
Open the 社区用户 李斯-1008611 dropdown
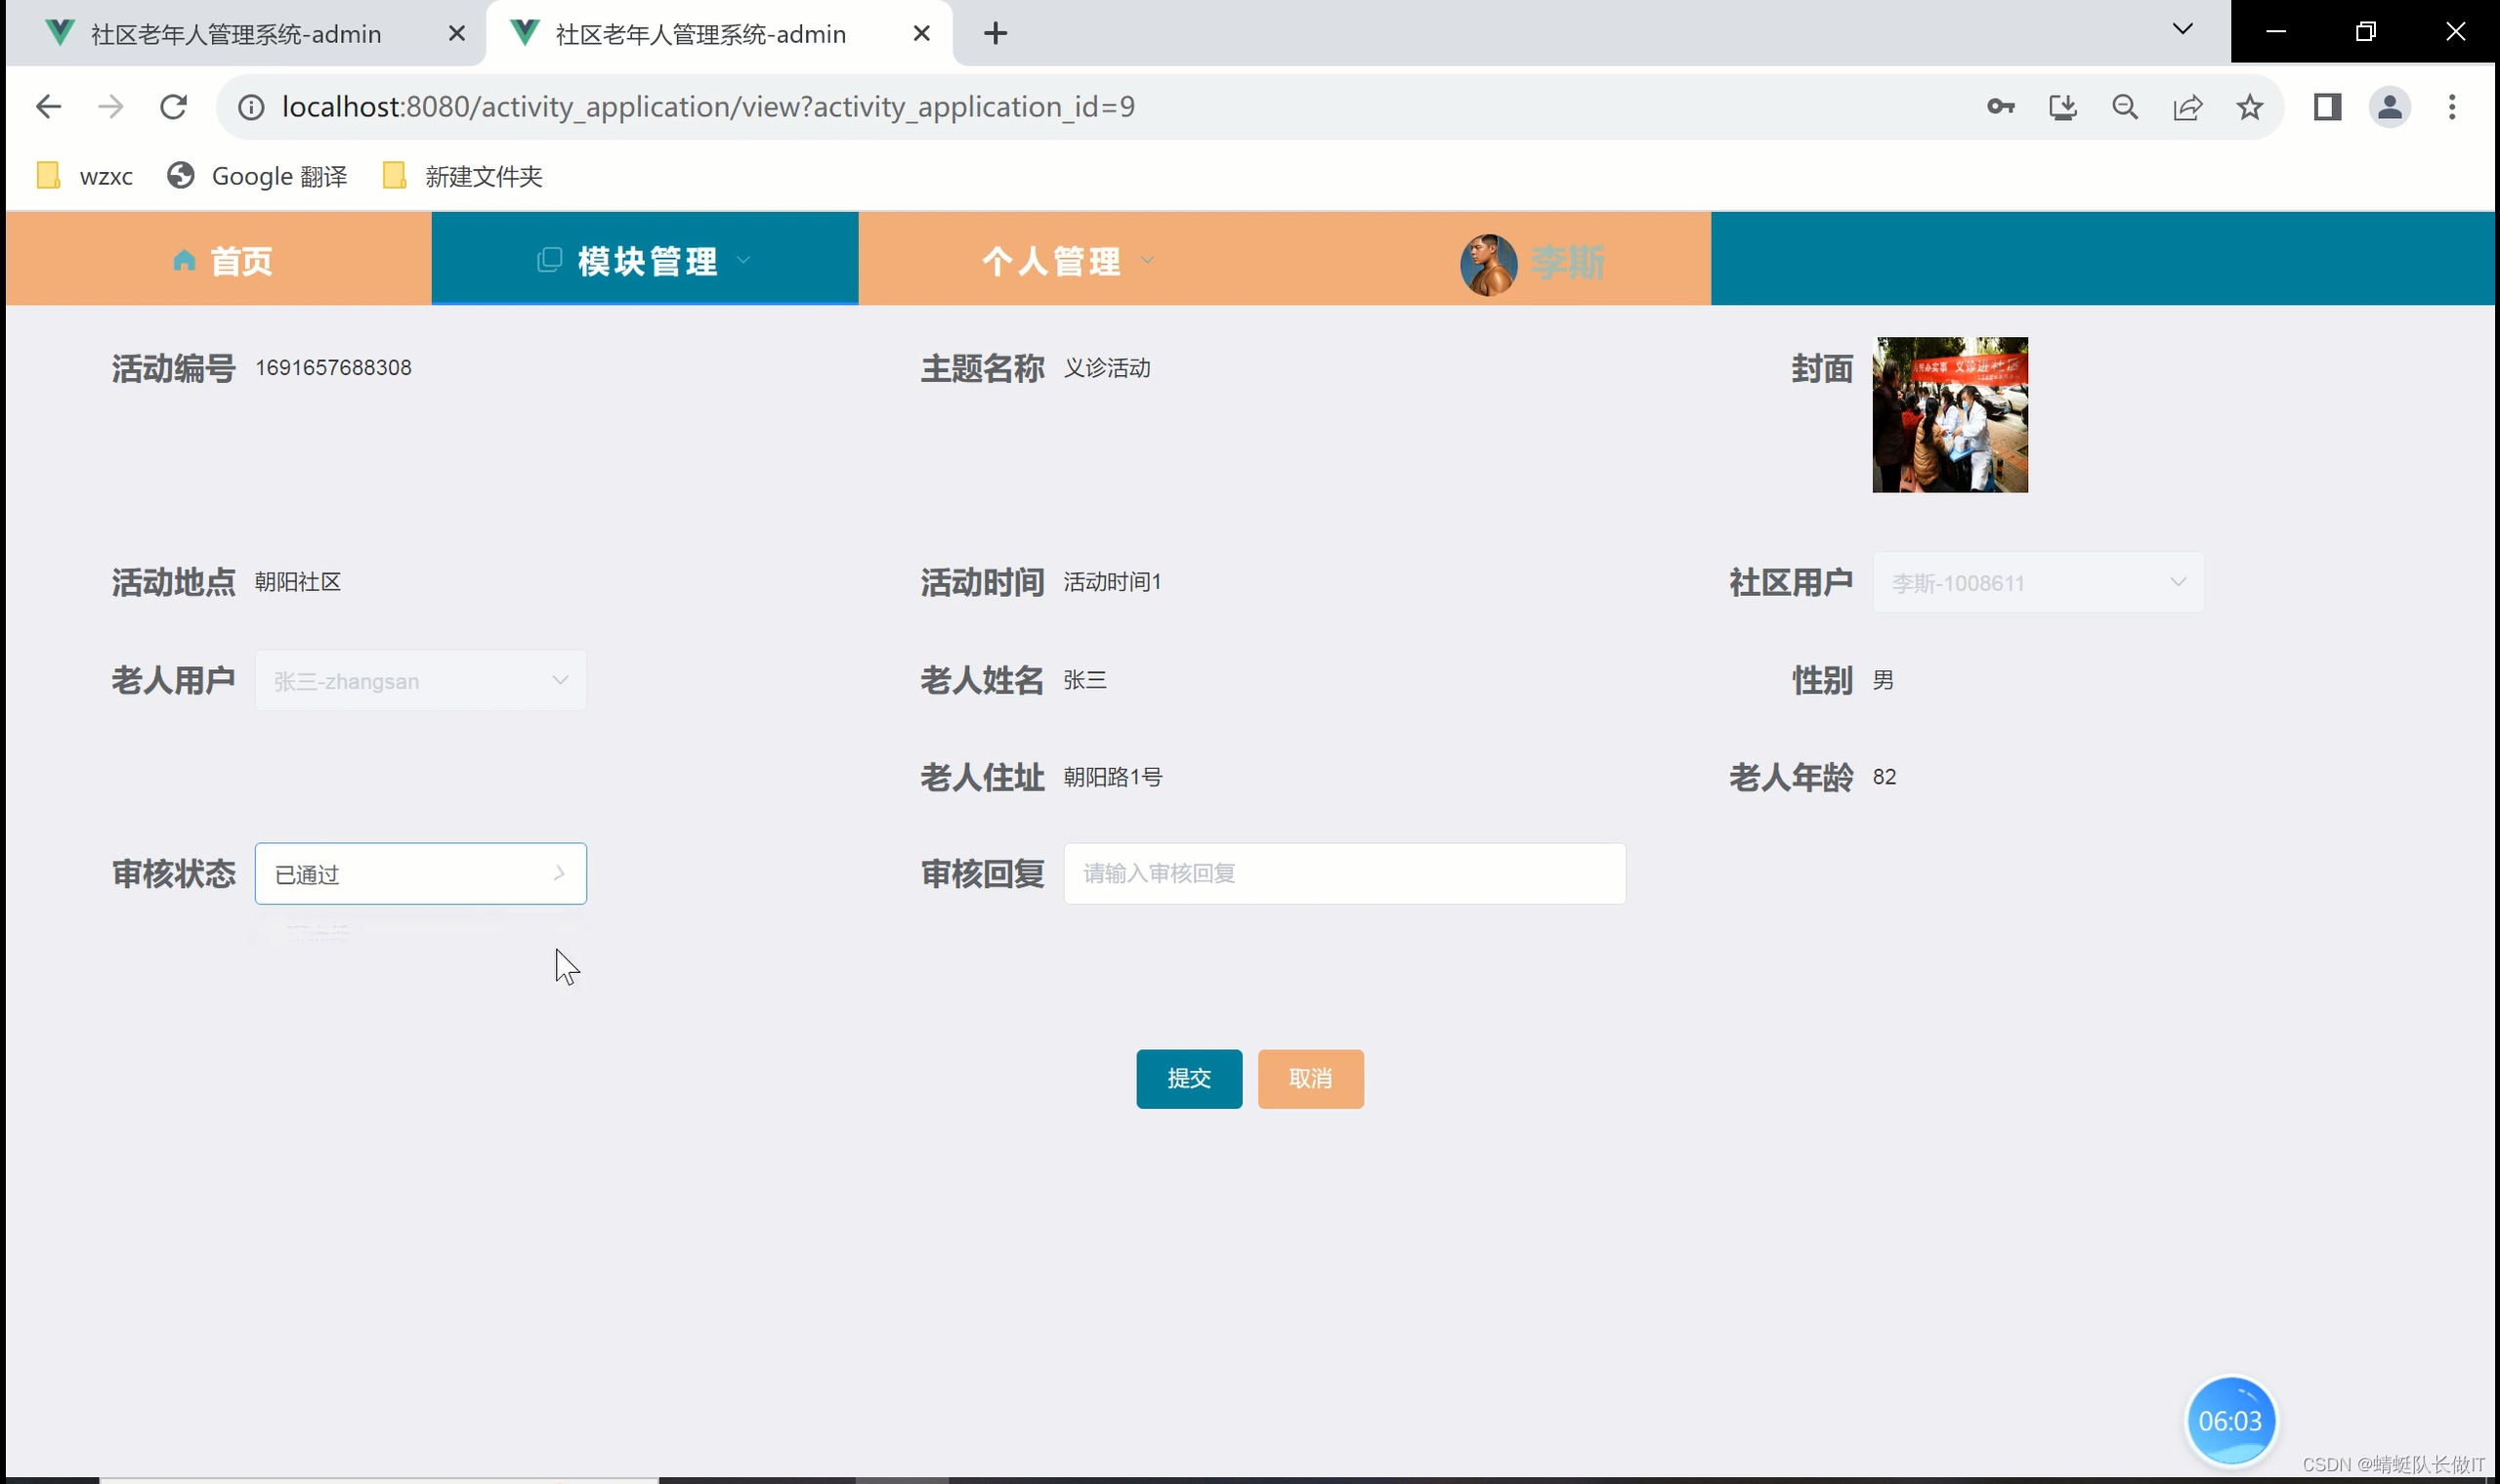[2037, 583]
